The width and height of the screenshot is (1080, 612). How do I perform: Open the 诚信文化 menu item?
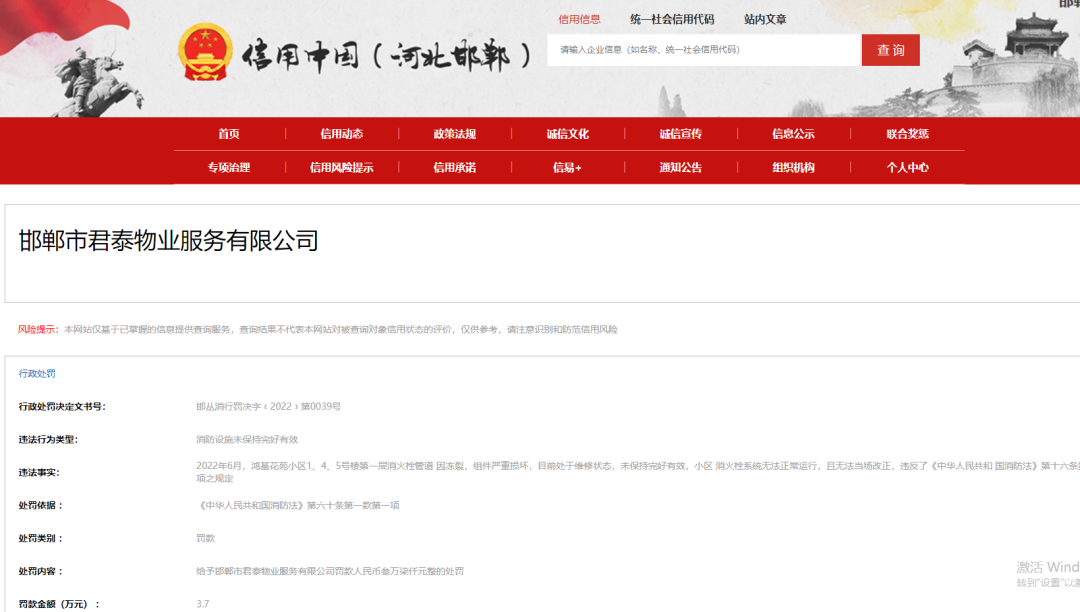(568, 134)
